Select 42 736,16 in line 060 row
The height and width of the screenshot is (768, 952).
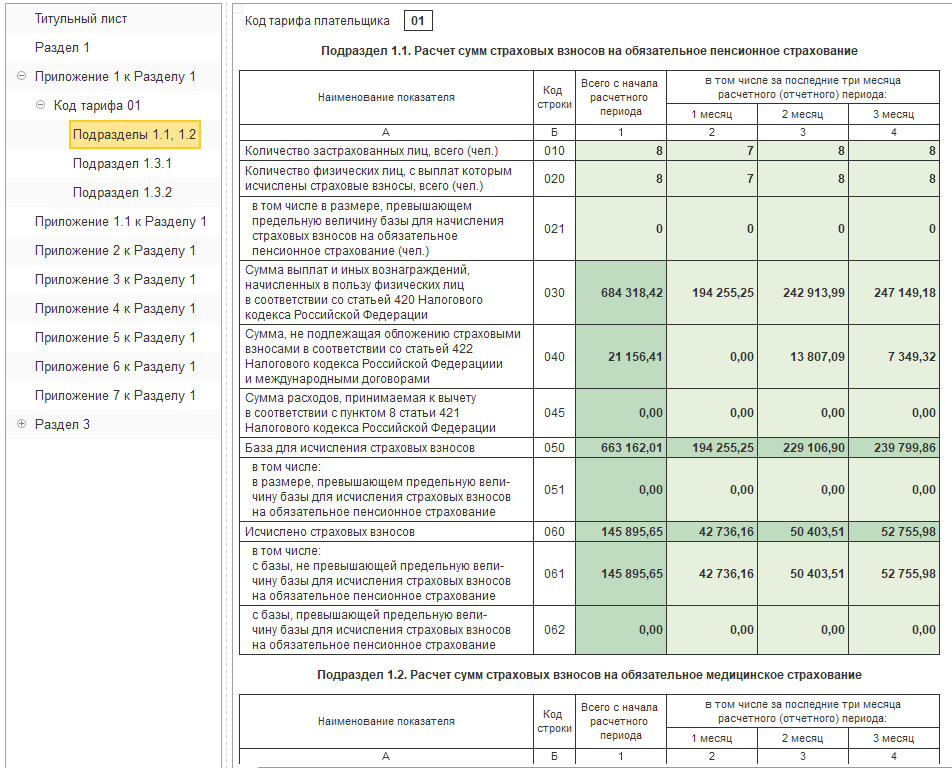click(x=711, y=532)
